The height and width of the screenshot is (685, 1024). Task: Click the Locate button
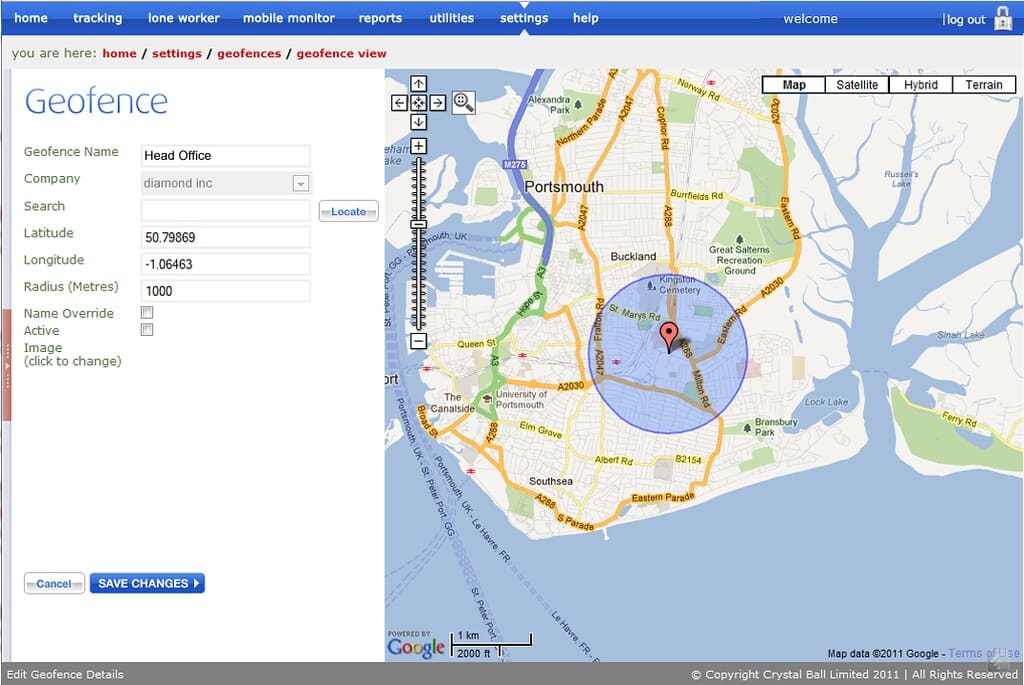coord(348,211)
